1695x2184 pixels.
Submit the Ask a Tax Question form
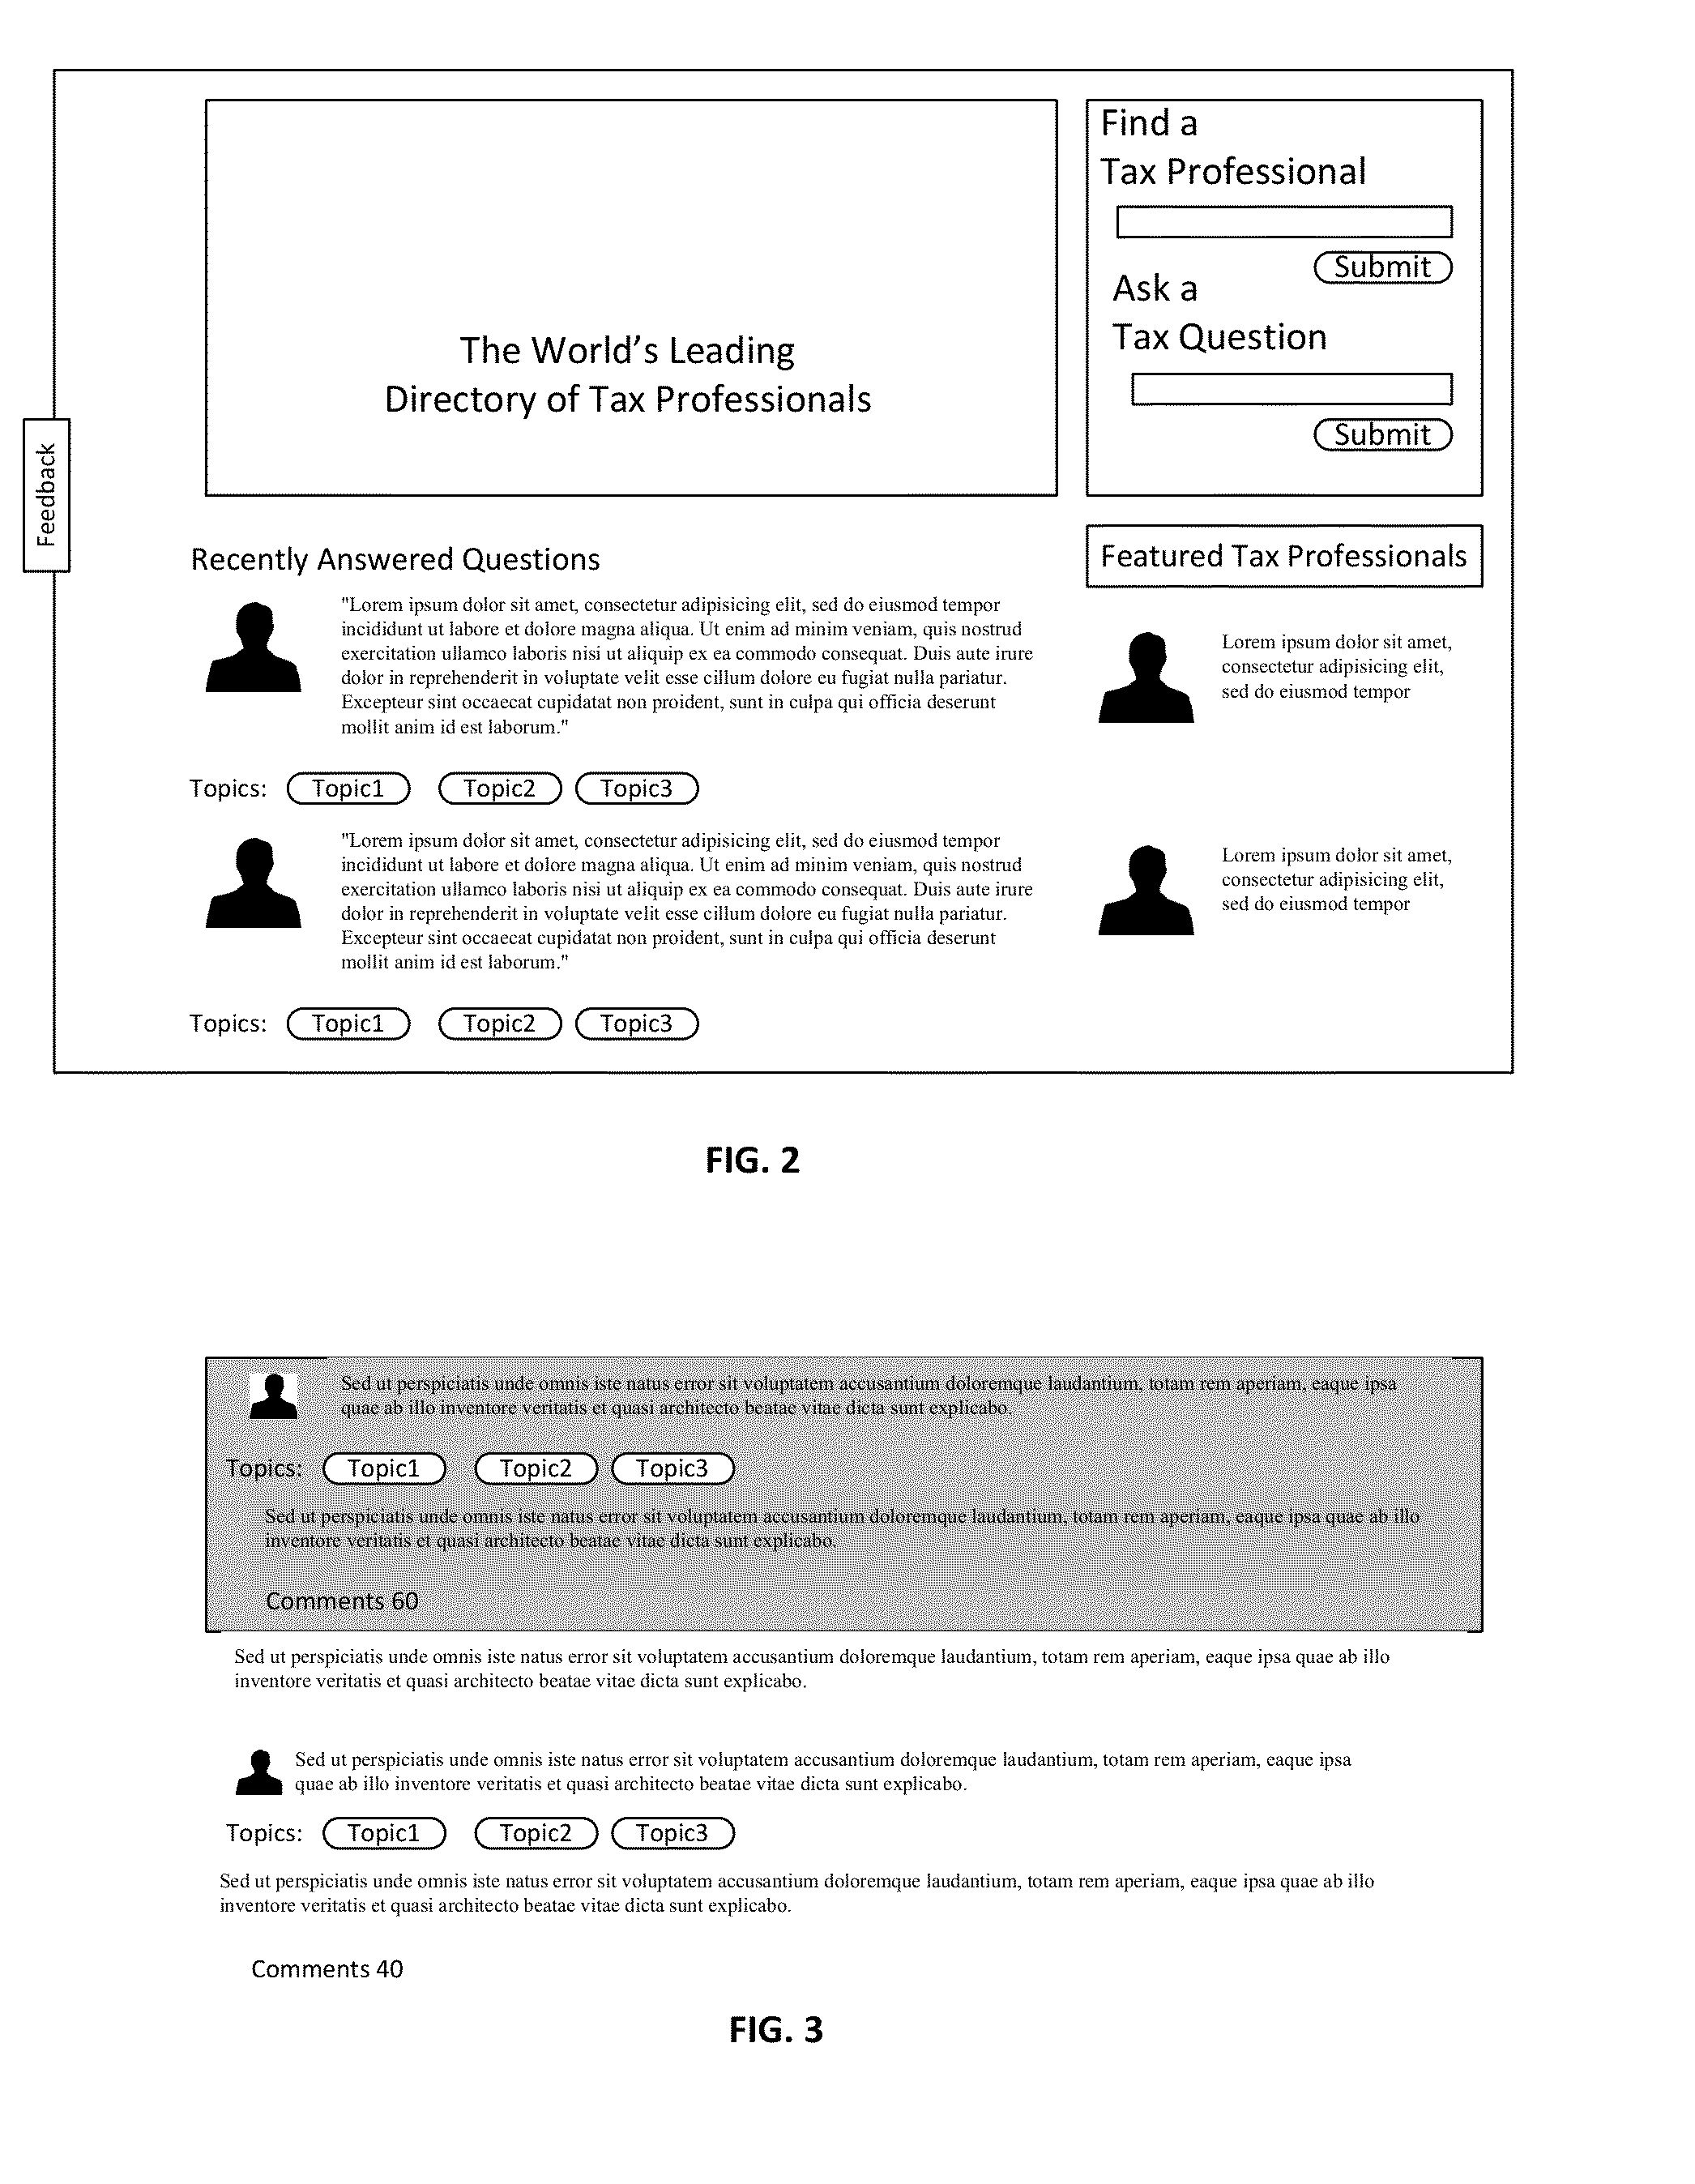(x=1429, y=438)
